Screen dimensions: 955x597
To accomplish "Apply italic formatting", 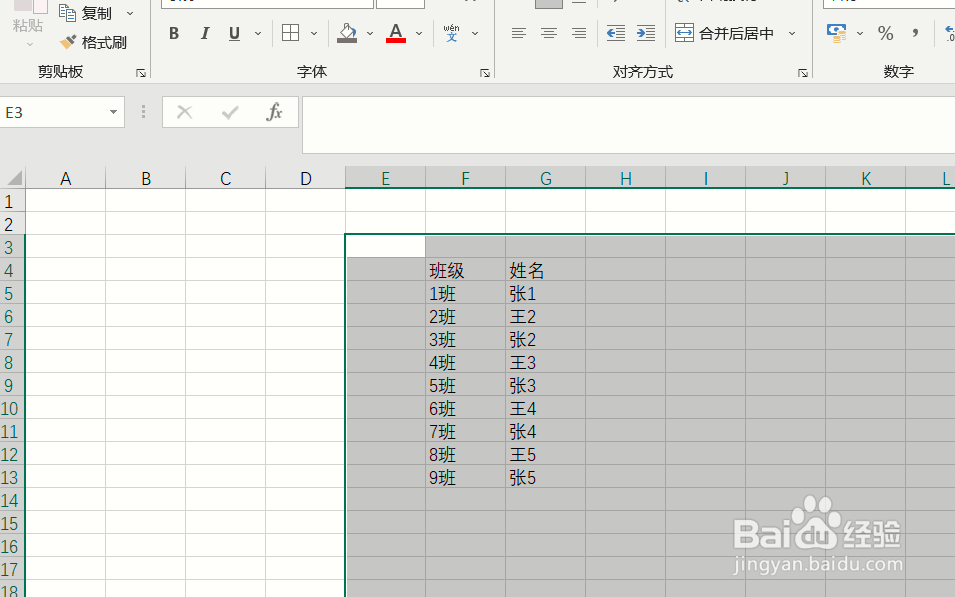I will 204,33.
